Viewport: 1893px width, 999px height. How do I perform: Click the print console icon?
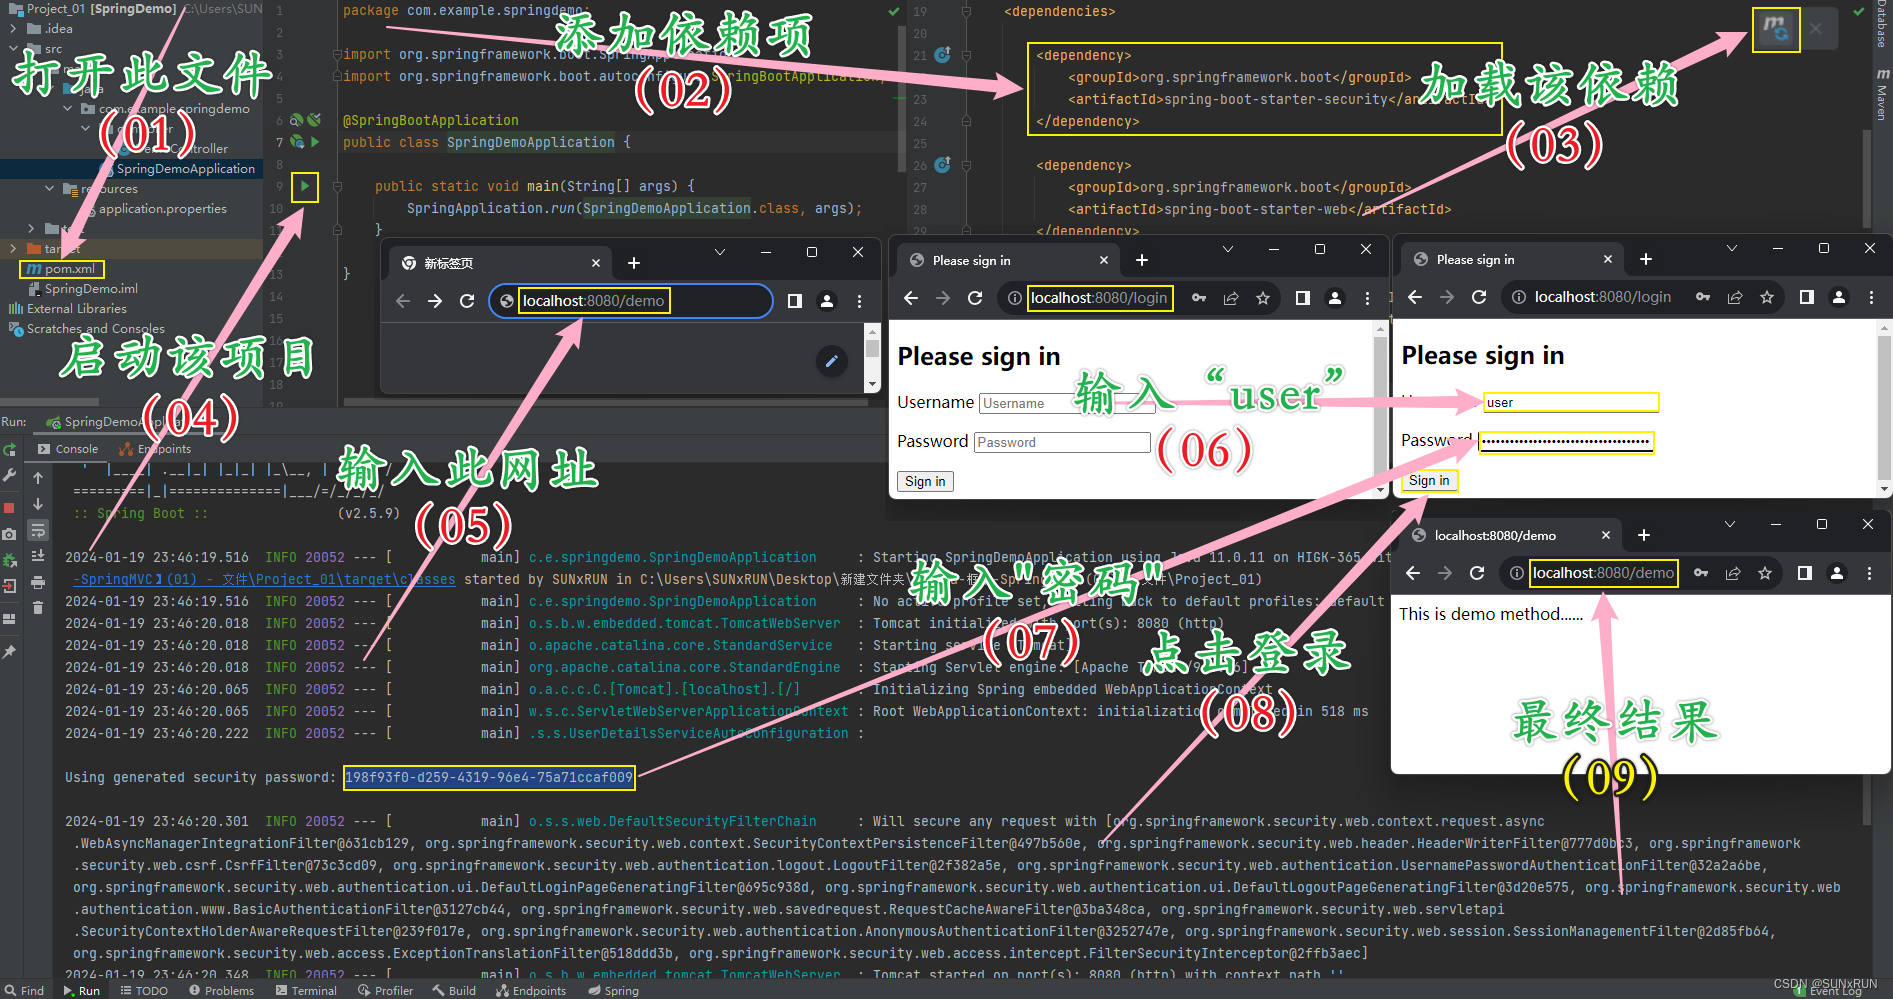click(x=38, y=582)
